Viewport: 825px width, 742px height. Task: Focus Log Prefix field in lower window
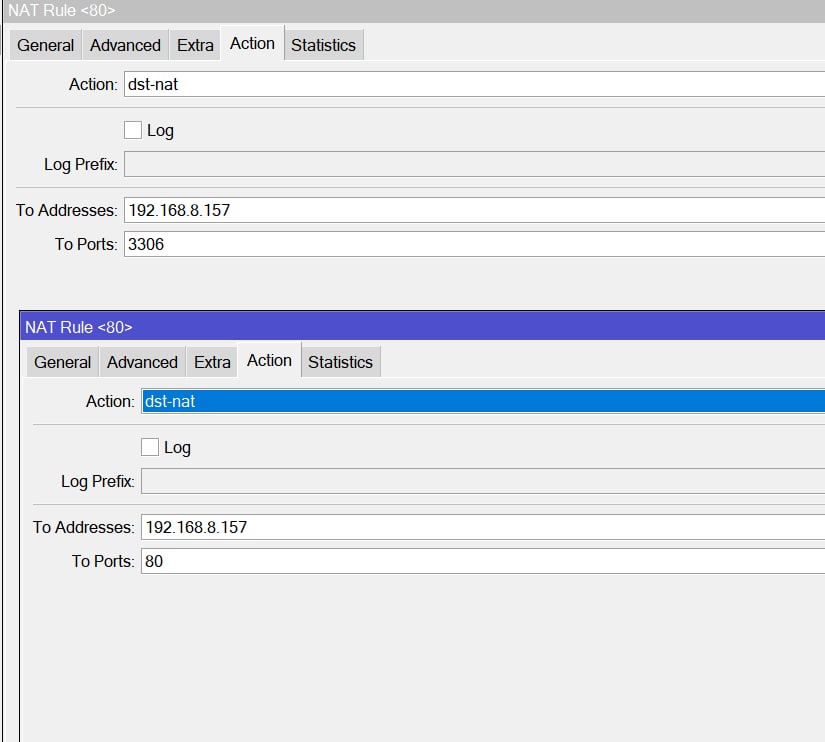[x=483, y=481]
